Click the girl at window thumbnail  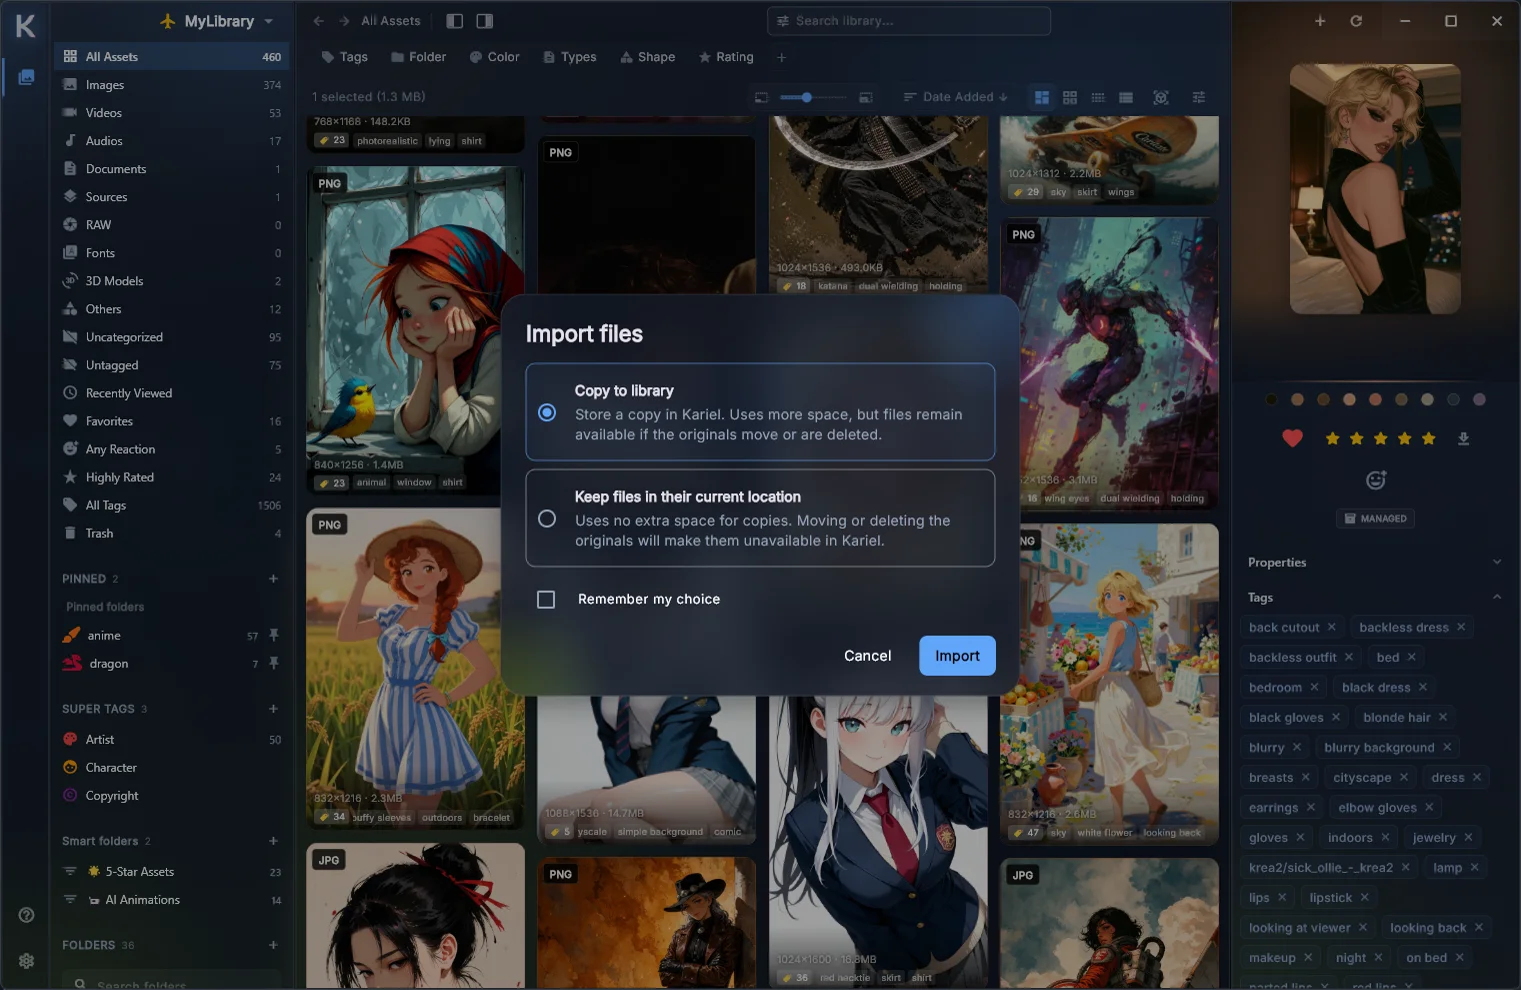tap(415, 330)
